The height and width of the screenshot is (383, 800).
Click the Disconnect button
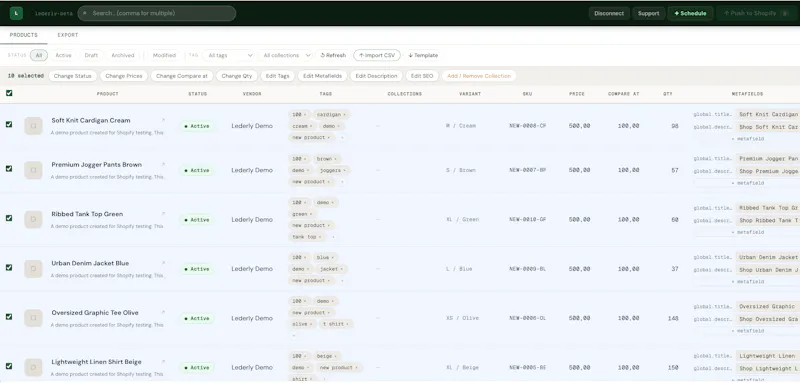[x=609, y=13]
